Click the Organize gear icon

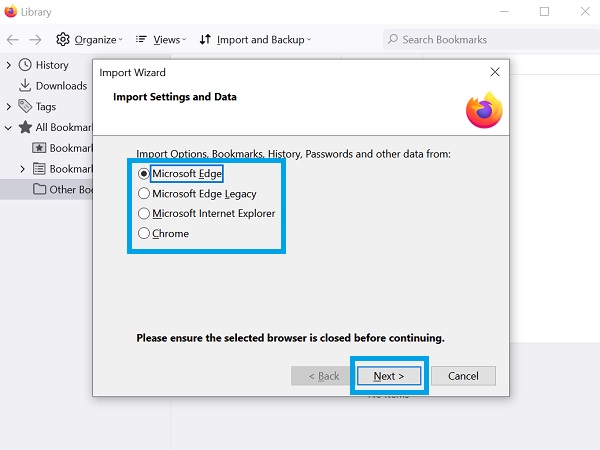pos(63,40)
